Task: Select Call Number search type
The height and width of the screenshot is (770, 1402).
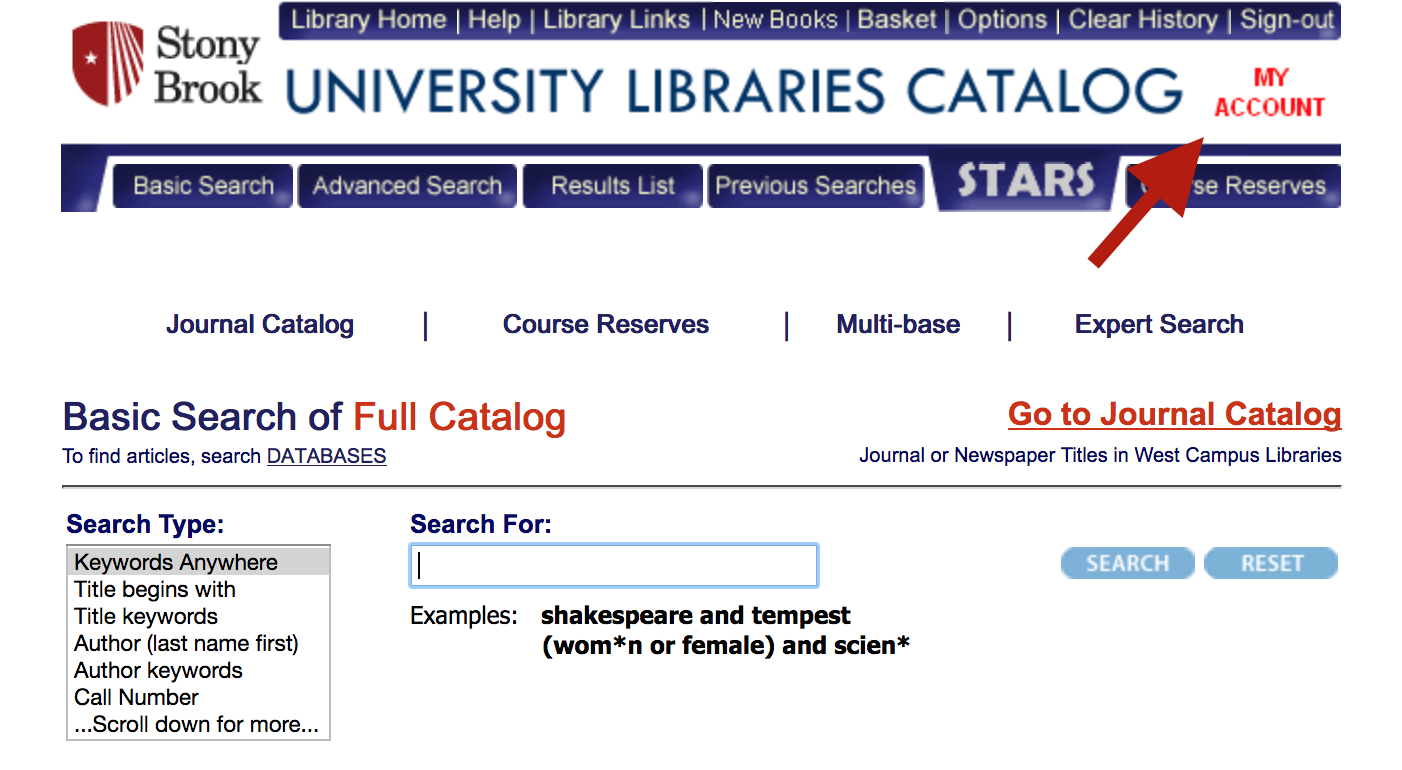Action: (x=198, y=697)
